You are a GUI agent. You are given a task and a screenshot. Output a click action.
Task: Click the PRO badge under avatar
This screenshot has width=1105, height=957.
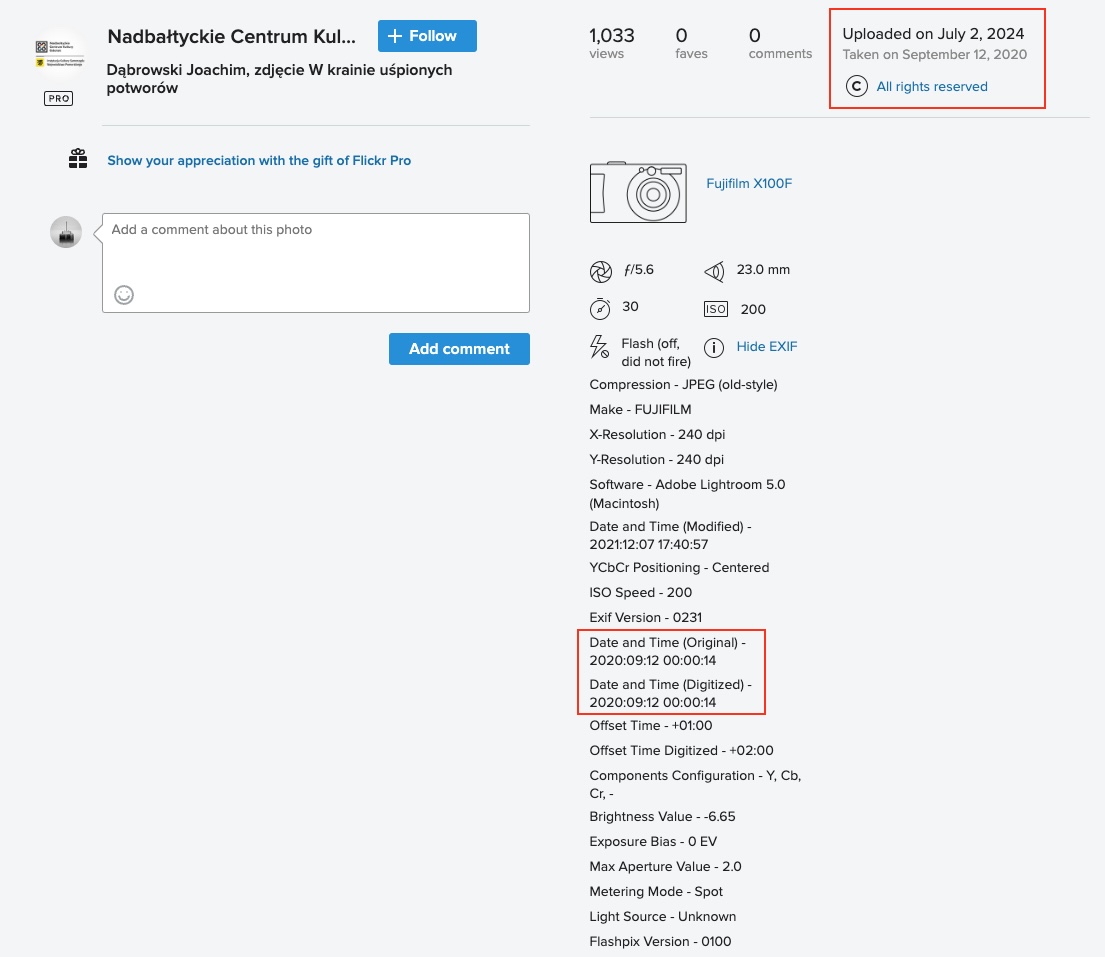pos(59,99)
